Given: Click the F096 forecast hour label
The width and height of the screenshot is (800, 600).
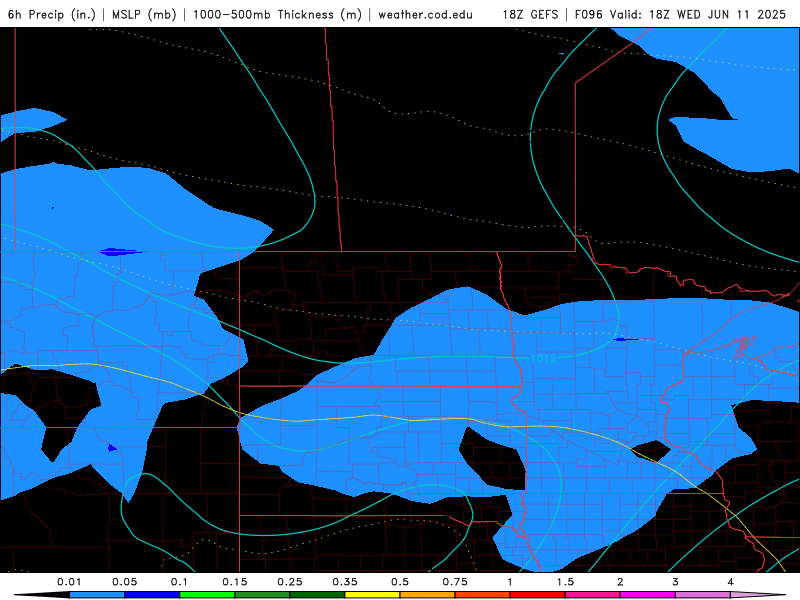Looking at the screenshot, I should pos(589,14).
